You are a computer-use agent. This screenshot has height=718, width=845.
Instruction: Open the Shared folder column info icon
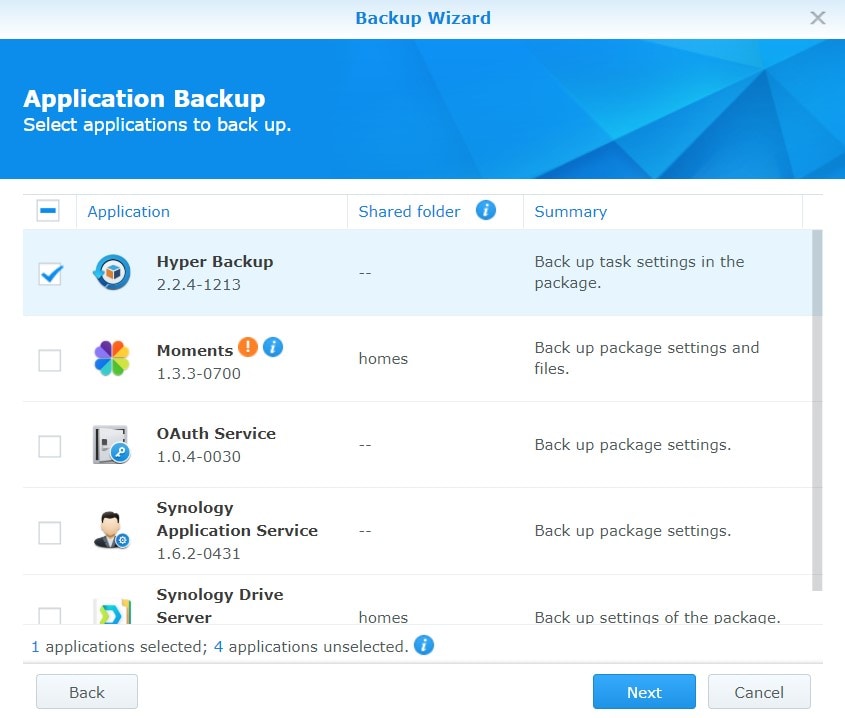pos(486,210)
